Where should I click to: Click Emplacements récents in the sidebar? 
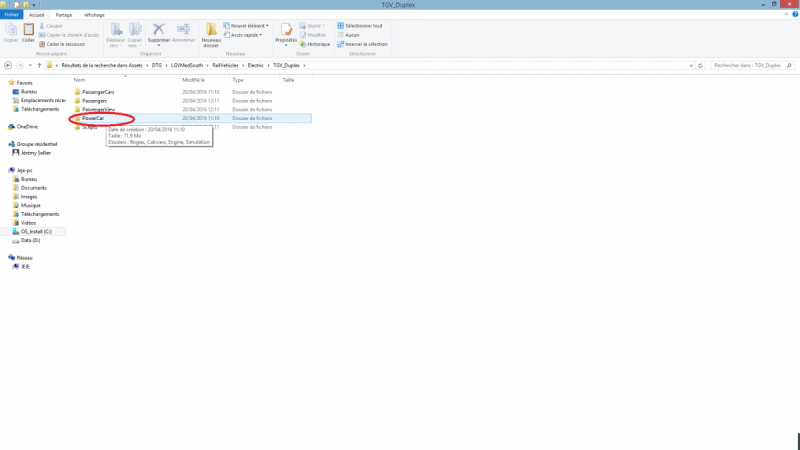43,101
